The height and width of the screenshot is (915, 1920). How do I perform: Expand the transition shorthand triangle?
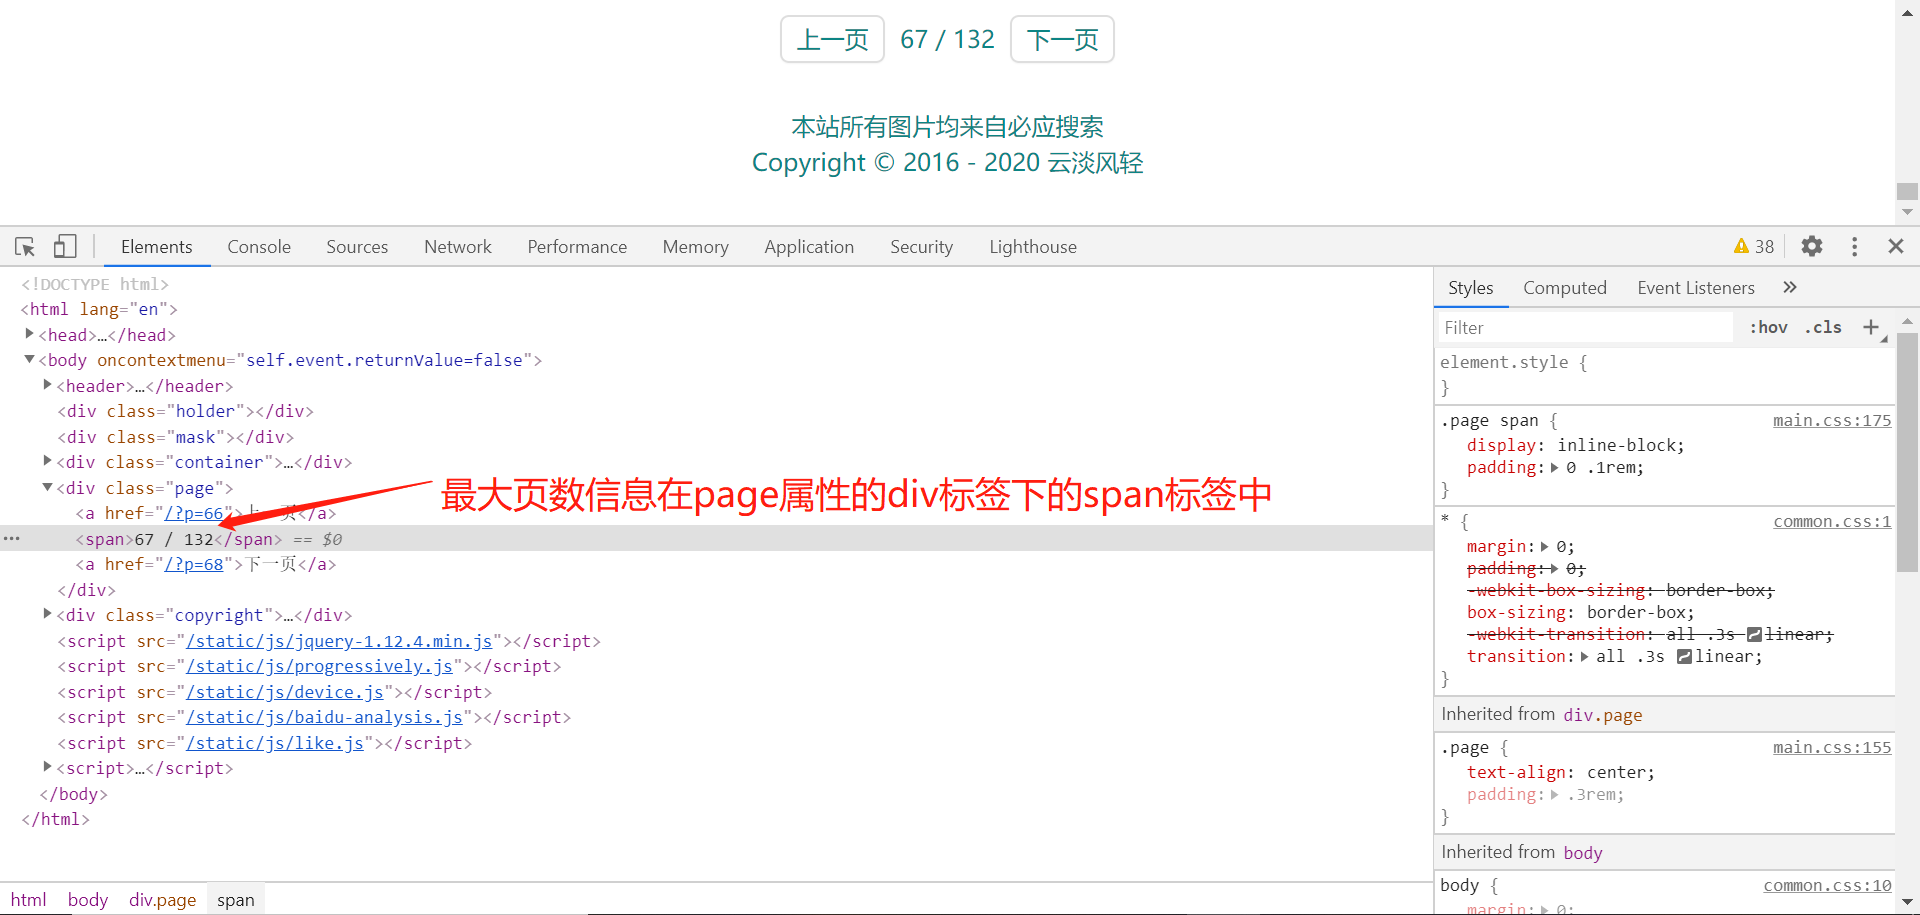pyautogui.click(x=1585, y=657)
